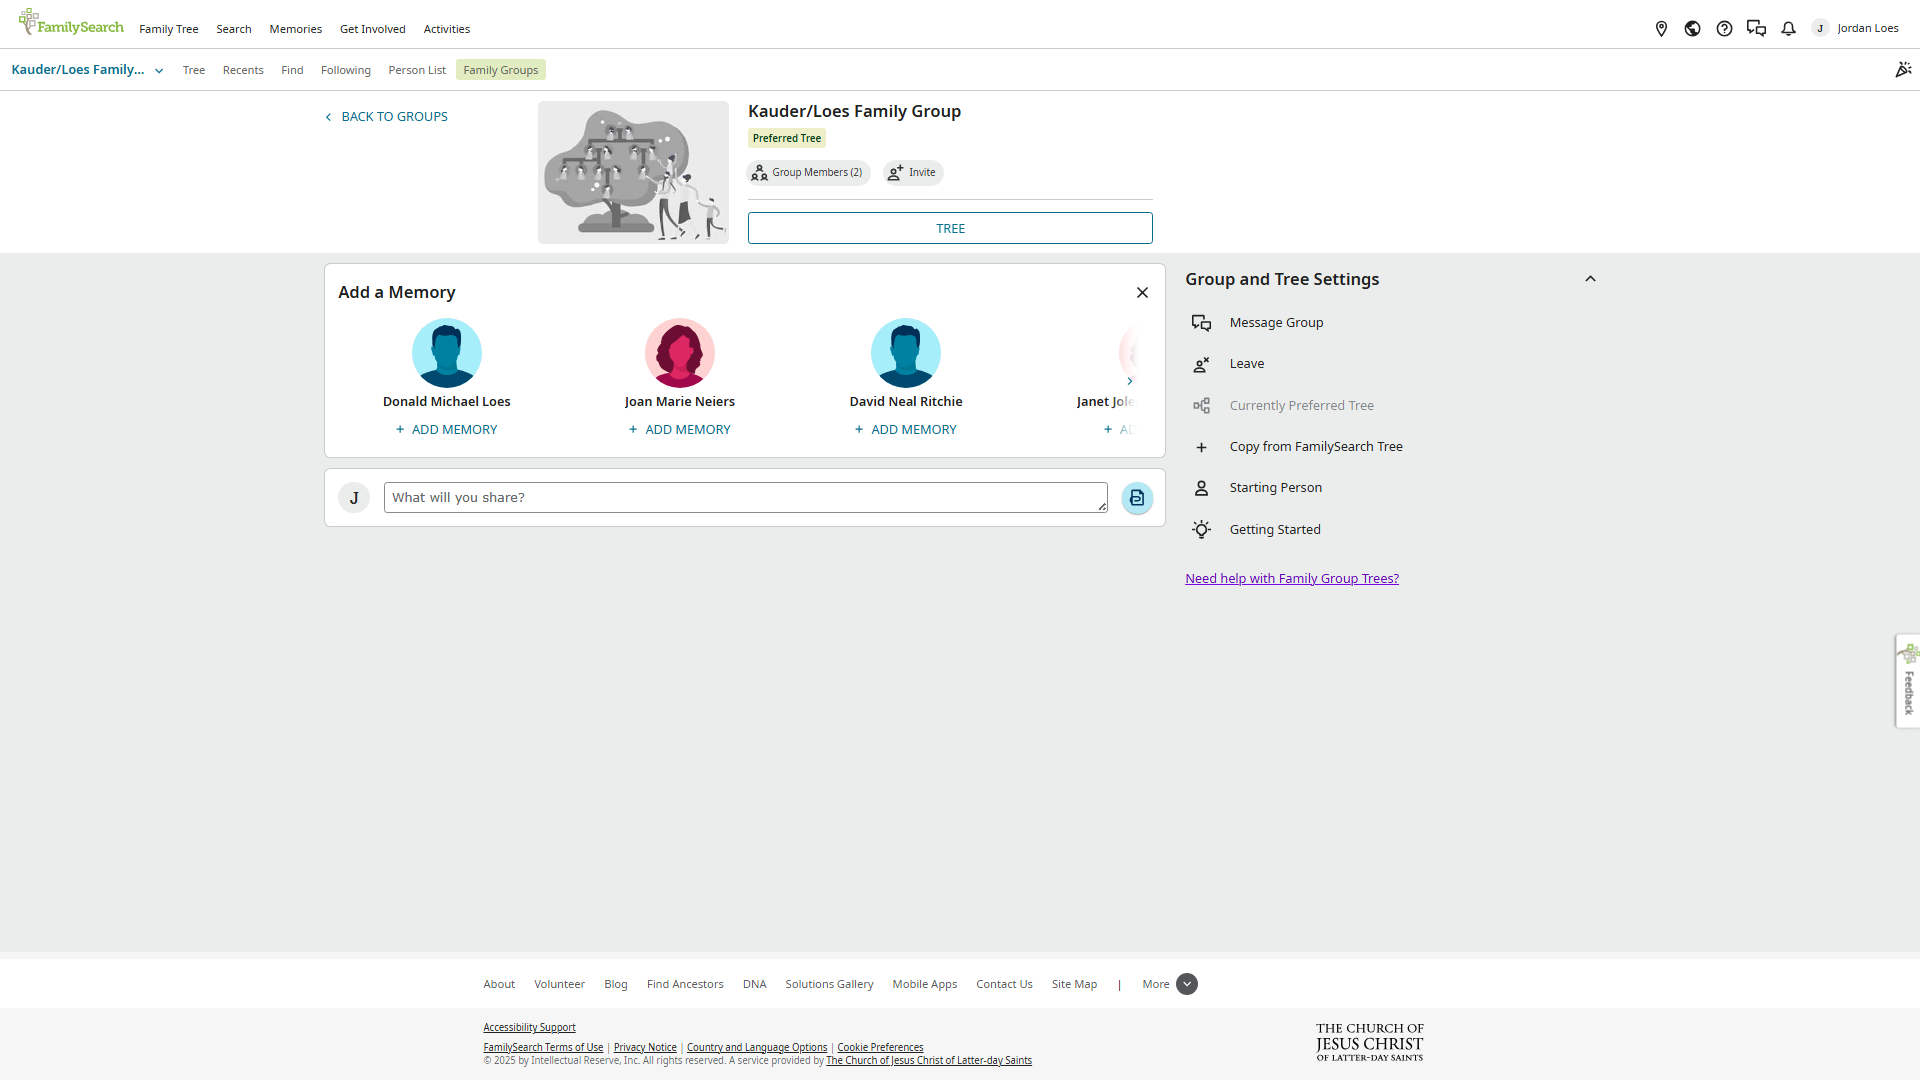Open the Solutions Gallery footer link
Screen dimensions: 1920x1080
coord(829,985)
